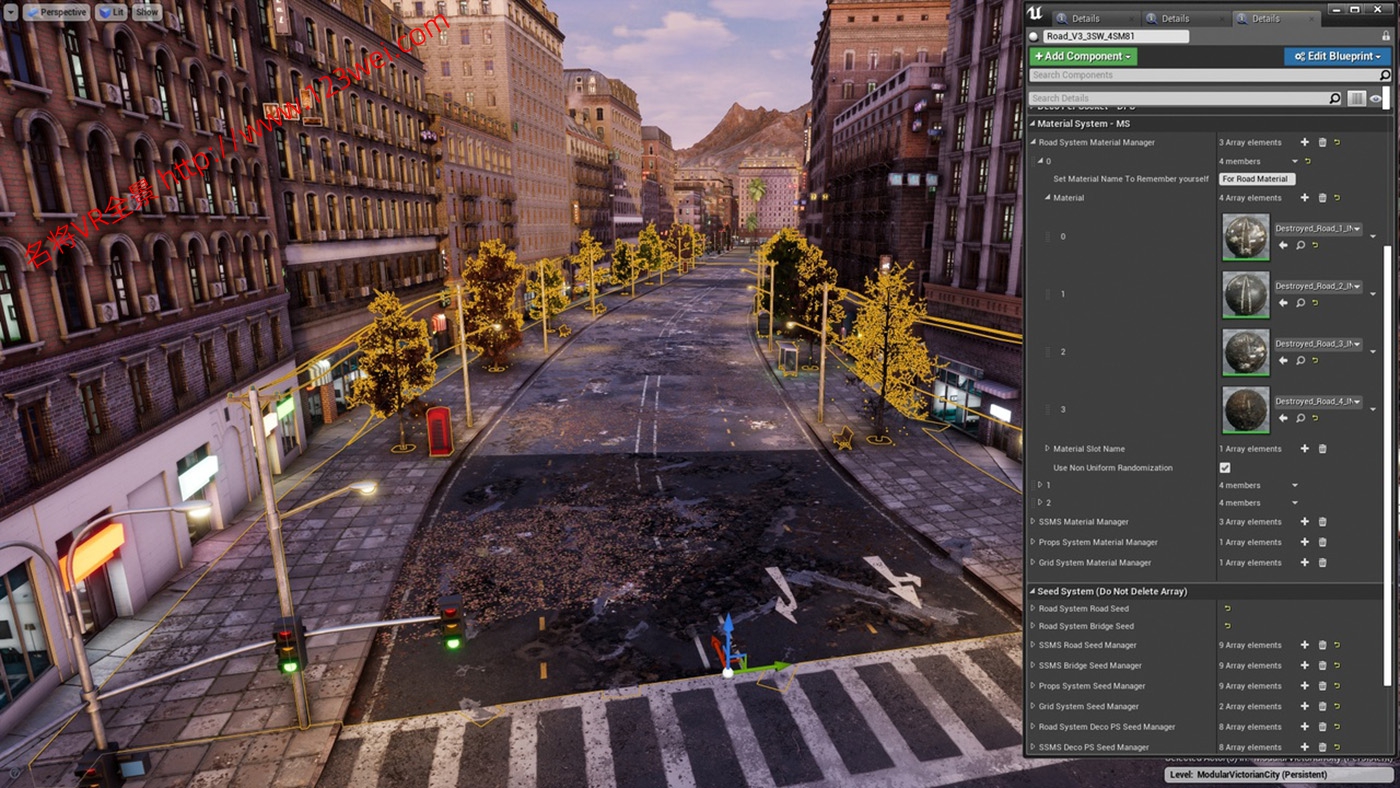Open the viewport Show menu
Screen dimensions: 1400x788
[146, 12]
